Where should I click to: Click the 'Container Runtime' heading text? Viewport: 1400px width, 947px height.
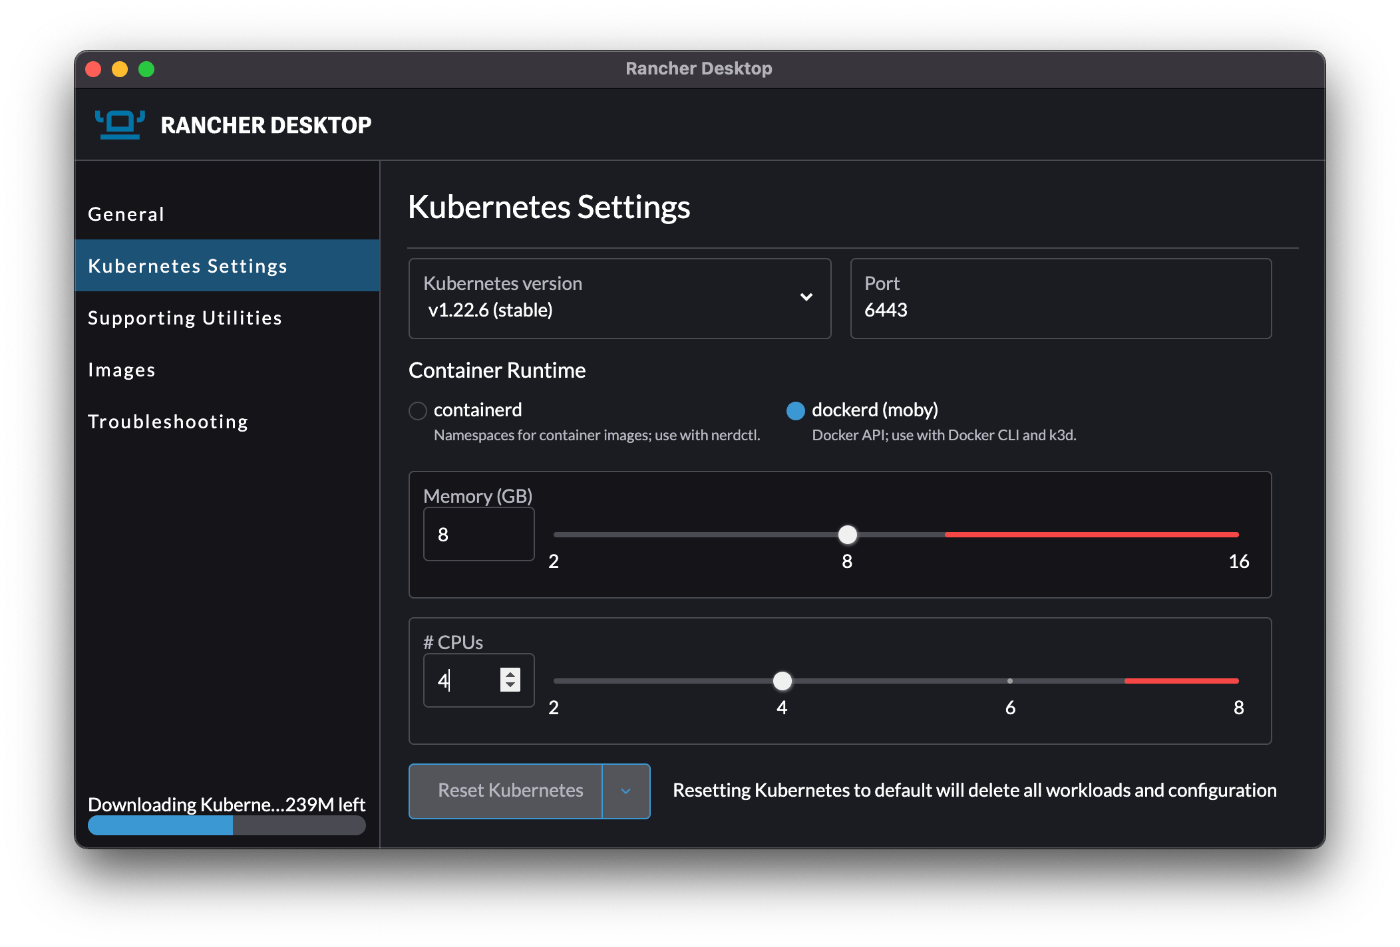pos(497,370)
